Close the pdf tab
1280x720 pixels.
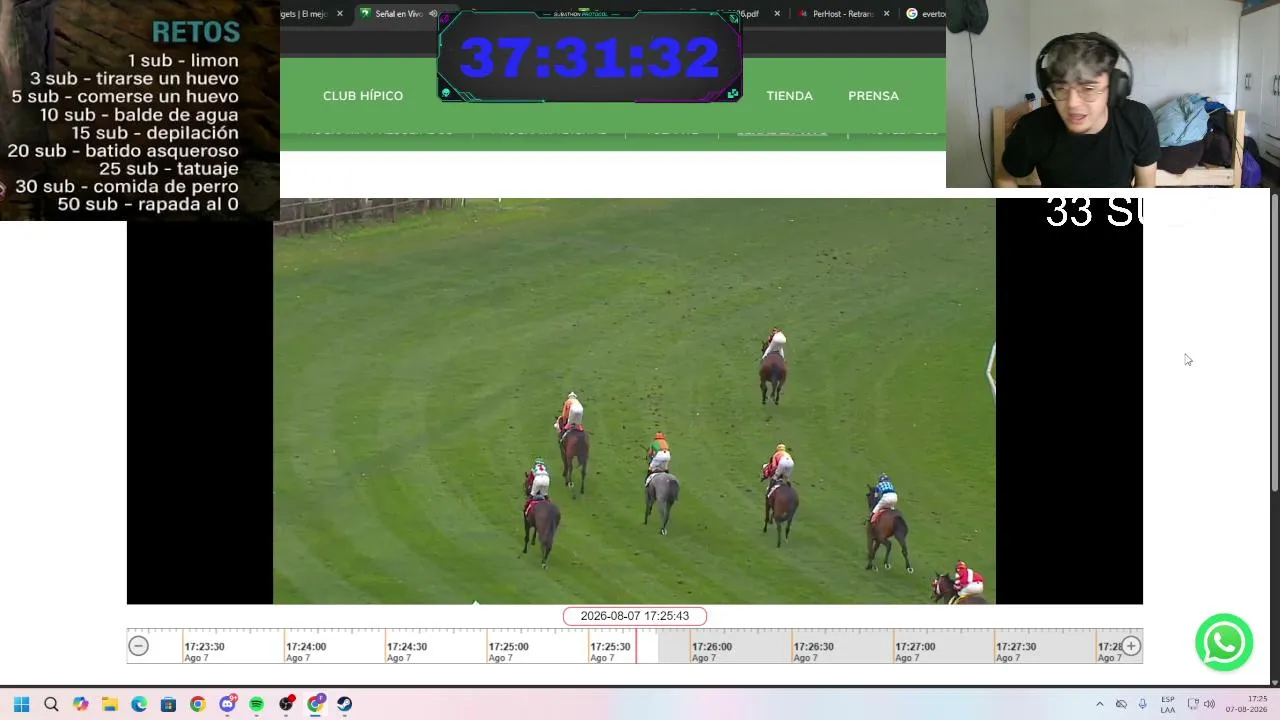click(x=777, y=14)
